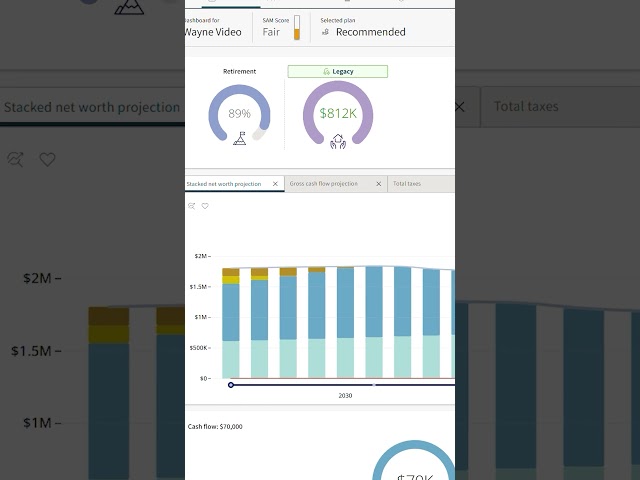Favorite the chart with the heart icon
Screen dimensions: 640x480
pos(205,206)
